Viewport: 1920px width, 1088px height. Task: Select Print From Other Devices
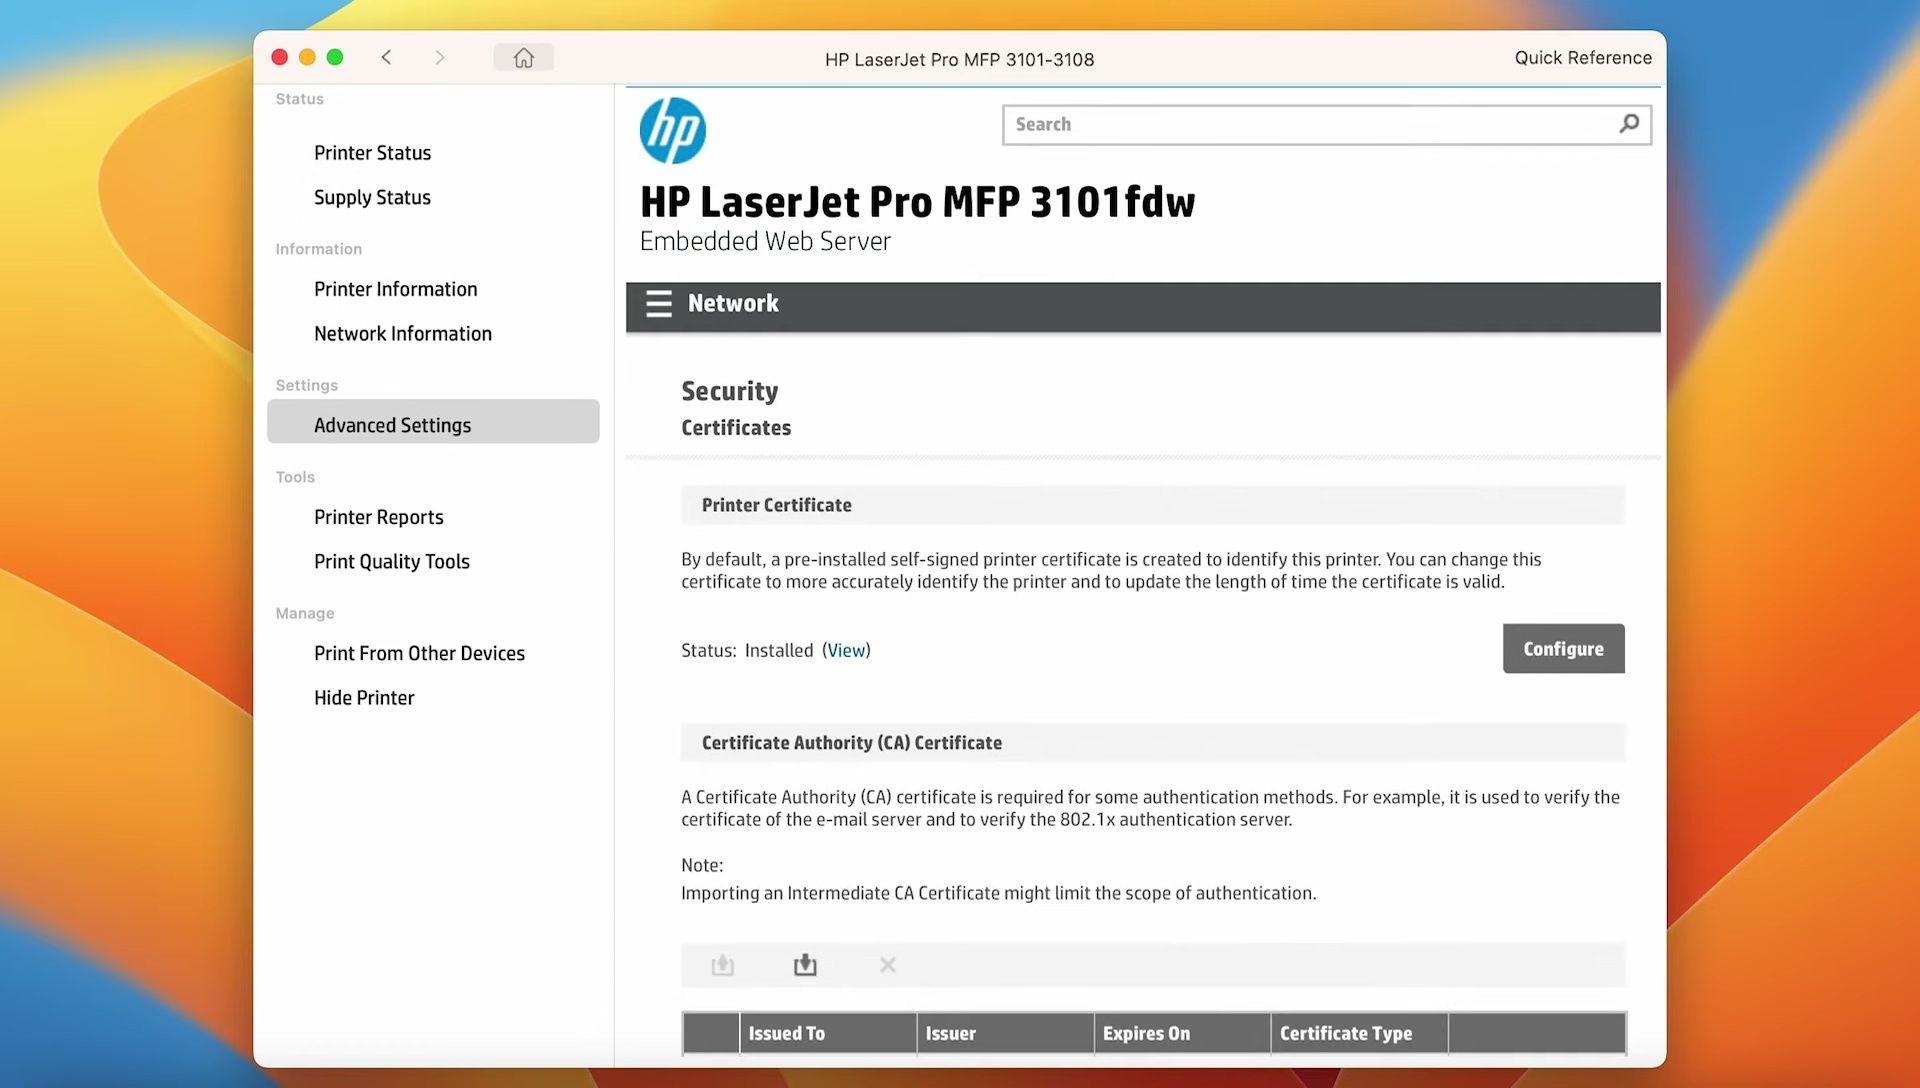[x=419, y=654]
